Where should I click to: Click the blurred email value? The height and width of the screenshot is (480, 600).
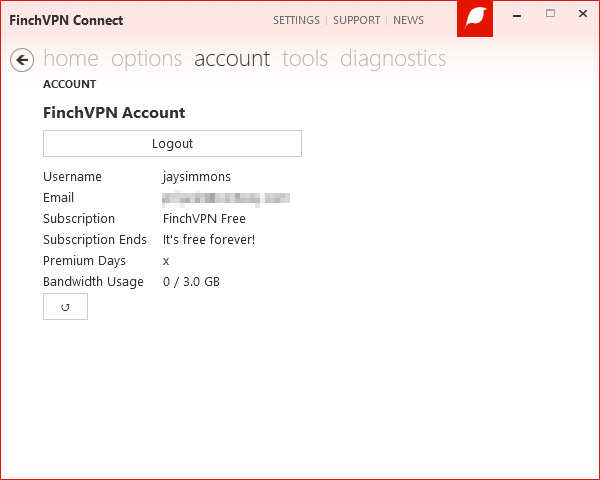[x=226, y=198]
